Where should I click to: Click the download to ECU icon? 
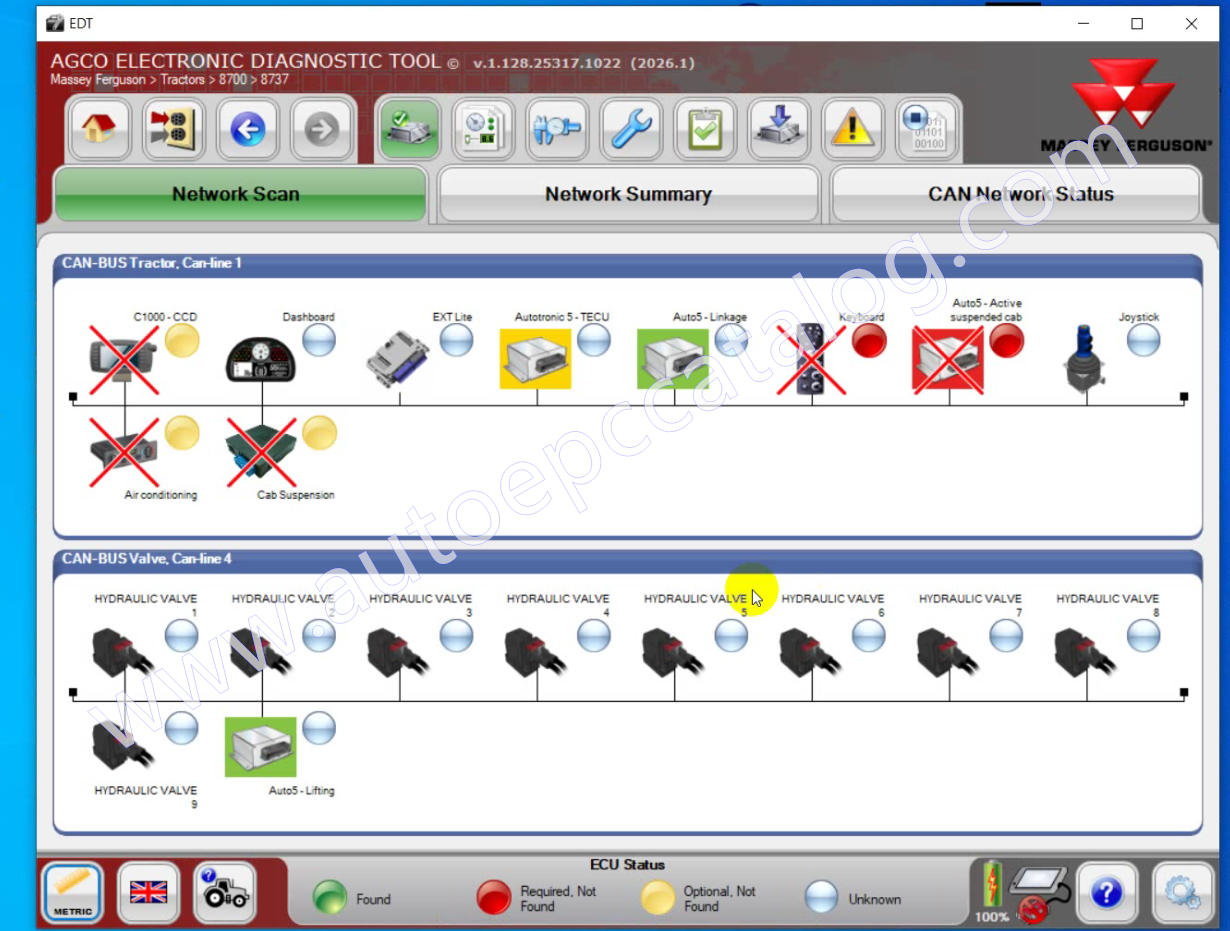point(779,129)
